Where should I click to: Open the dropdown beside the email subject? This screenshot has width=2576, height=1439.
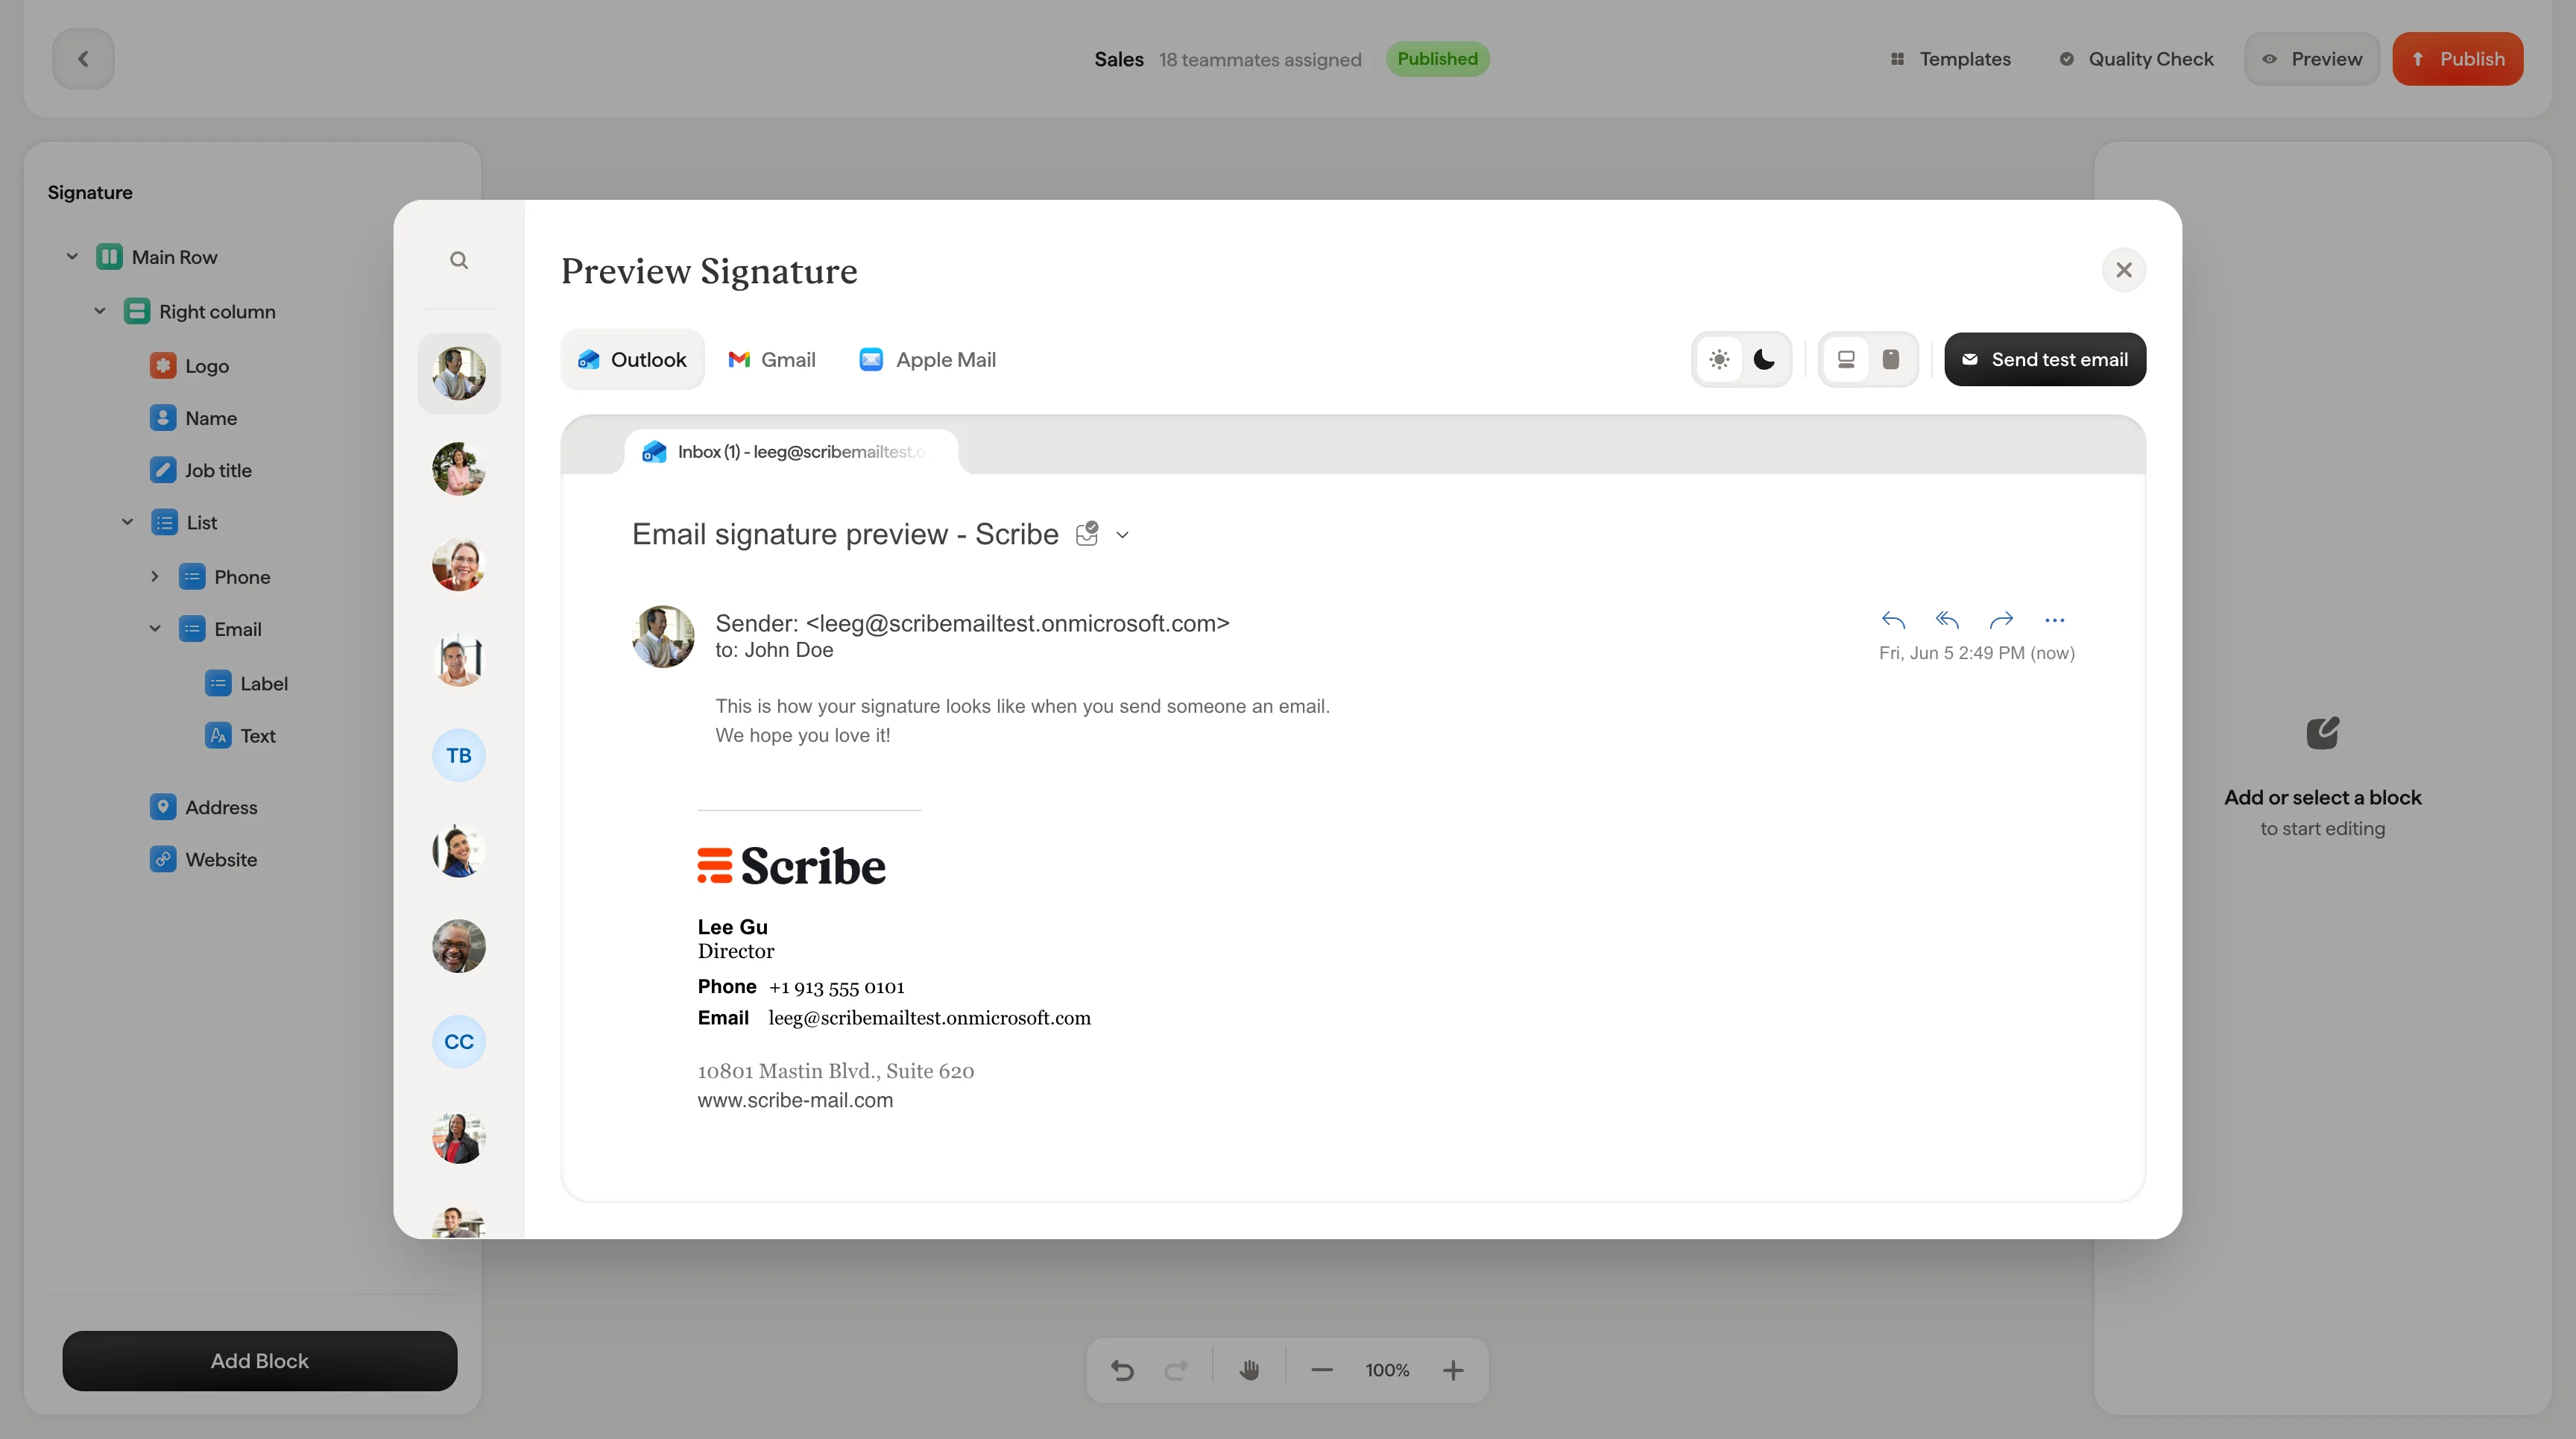[1122, 535]
